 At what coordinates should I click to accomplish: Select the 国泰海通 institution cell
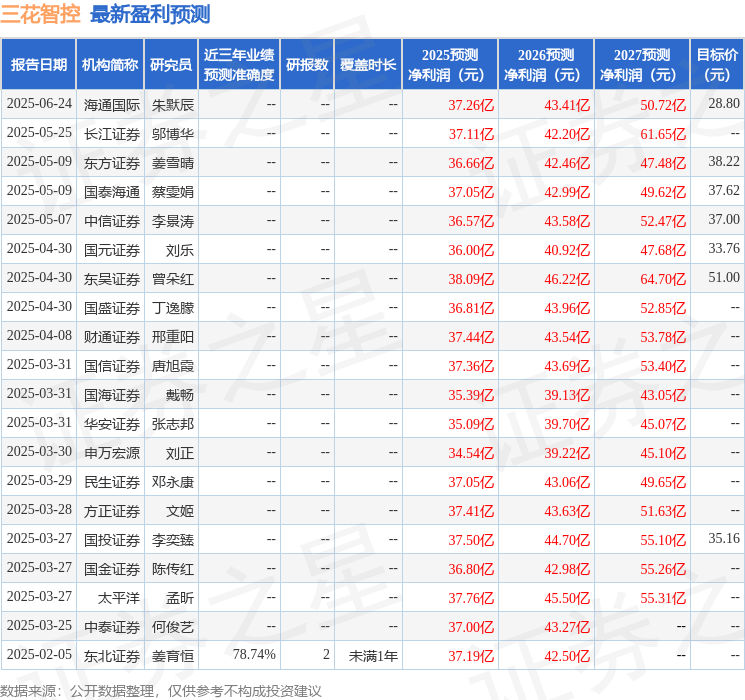point(112,192)
